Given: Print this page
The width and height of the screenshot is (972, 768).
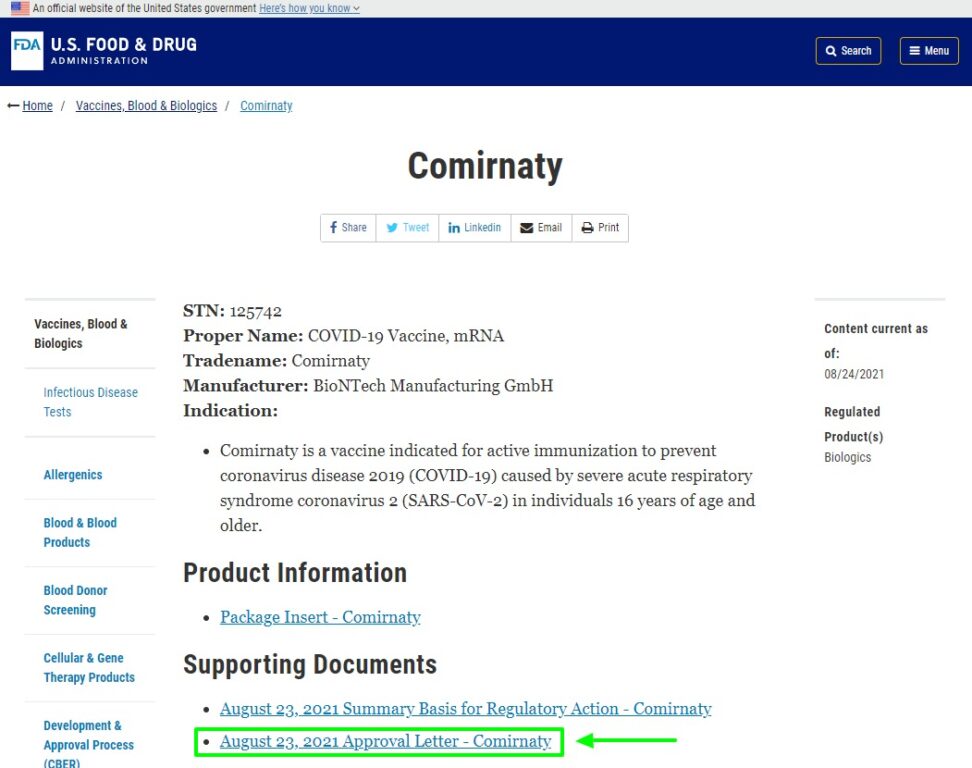Looking at the screenshot, I should [600, 227].
